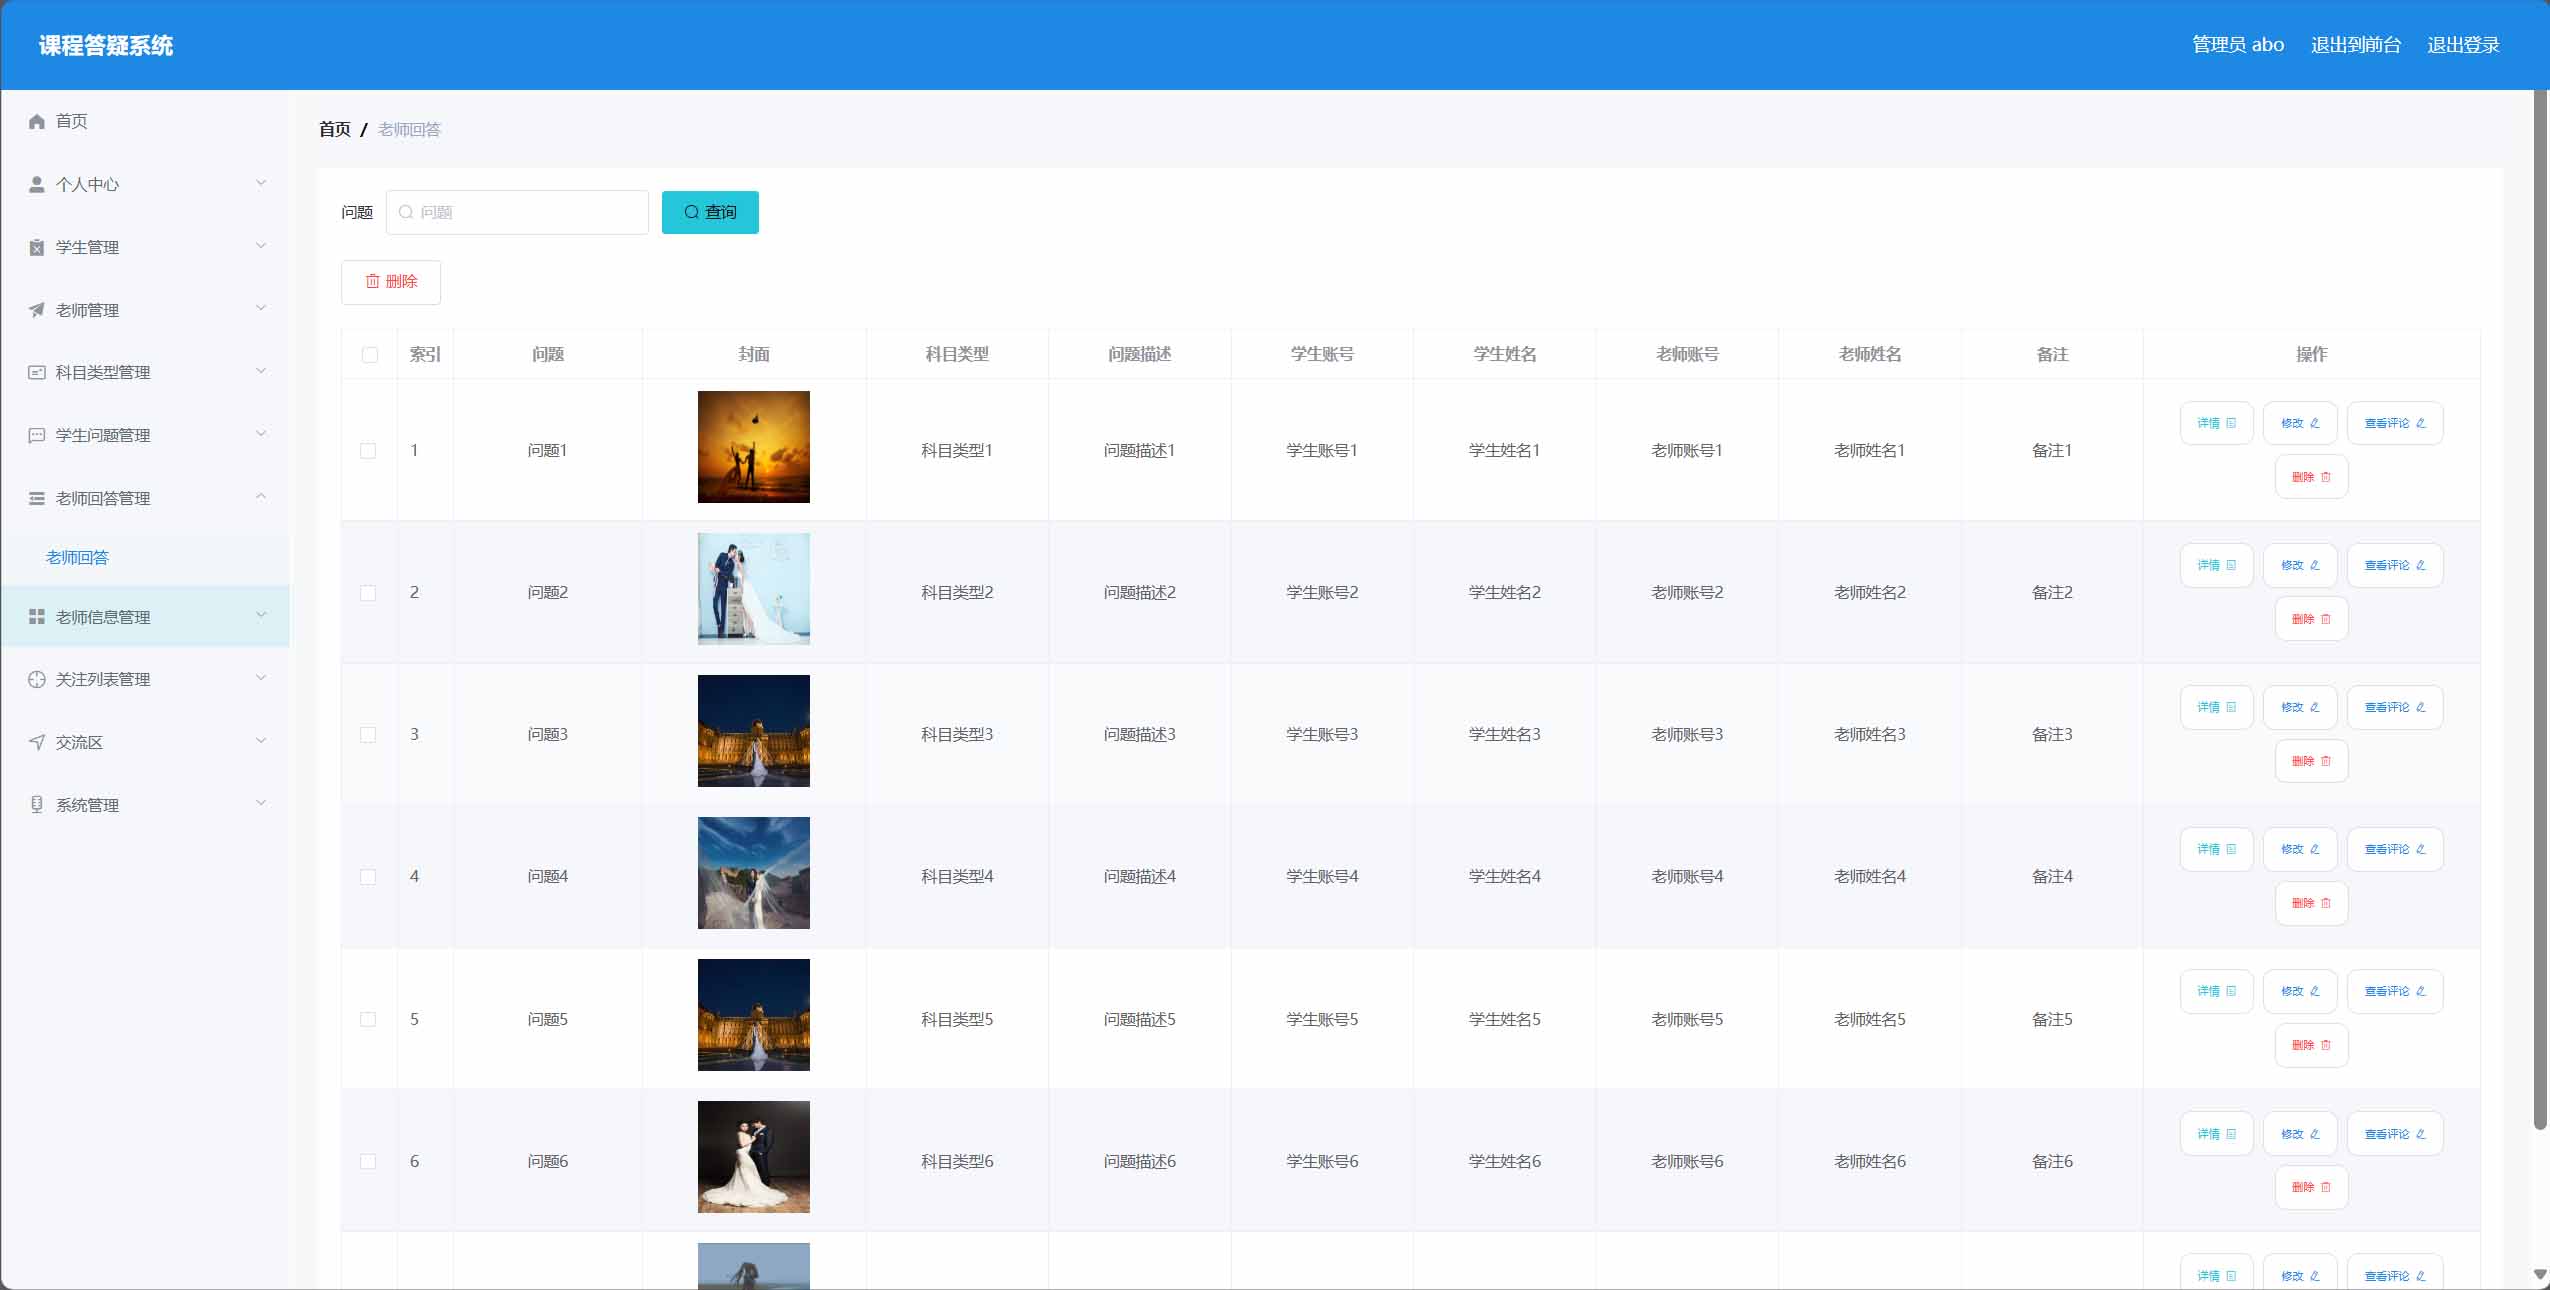The height and width of the screenshot is (1290, 2550).
Task: Check the checkbox for row 问题2
Action: click(368, 593)
